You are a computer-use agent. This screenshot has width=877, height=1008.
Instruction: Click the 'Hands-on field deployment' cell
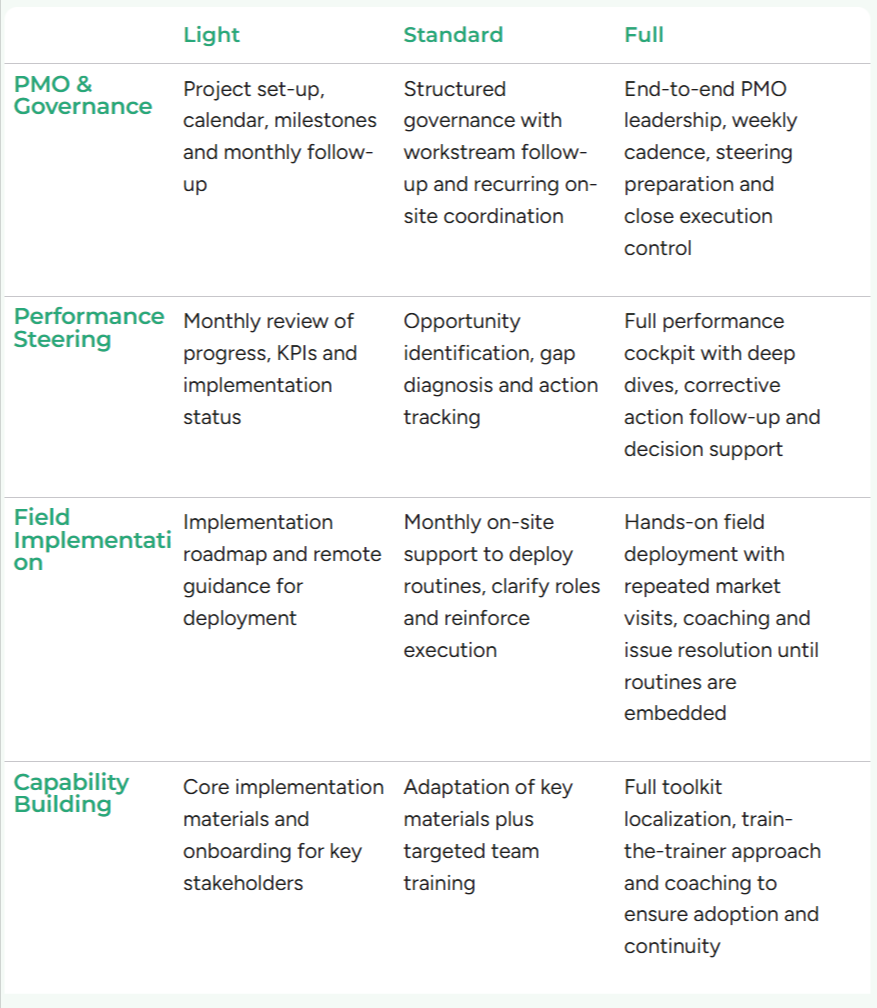click(721, 617)
